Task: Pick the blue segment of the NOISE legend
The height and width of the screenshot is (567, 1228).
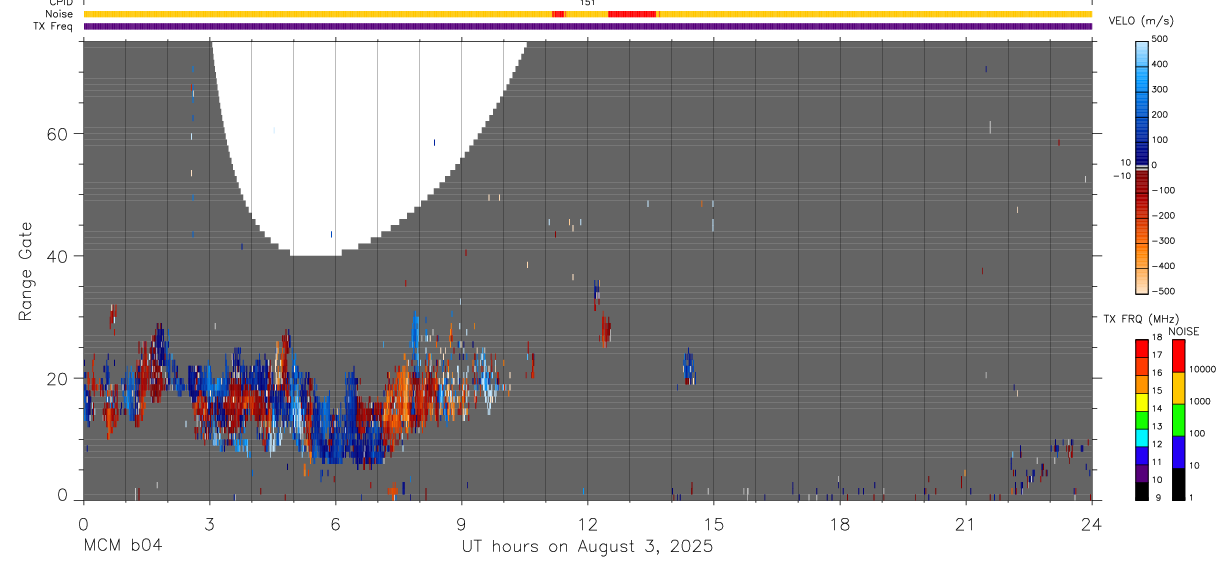Action: pos(1178,452)
